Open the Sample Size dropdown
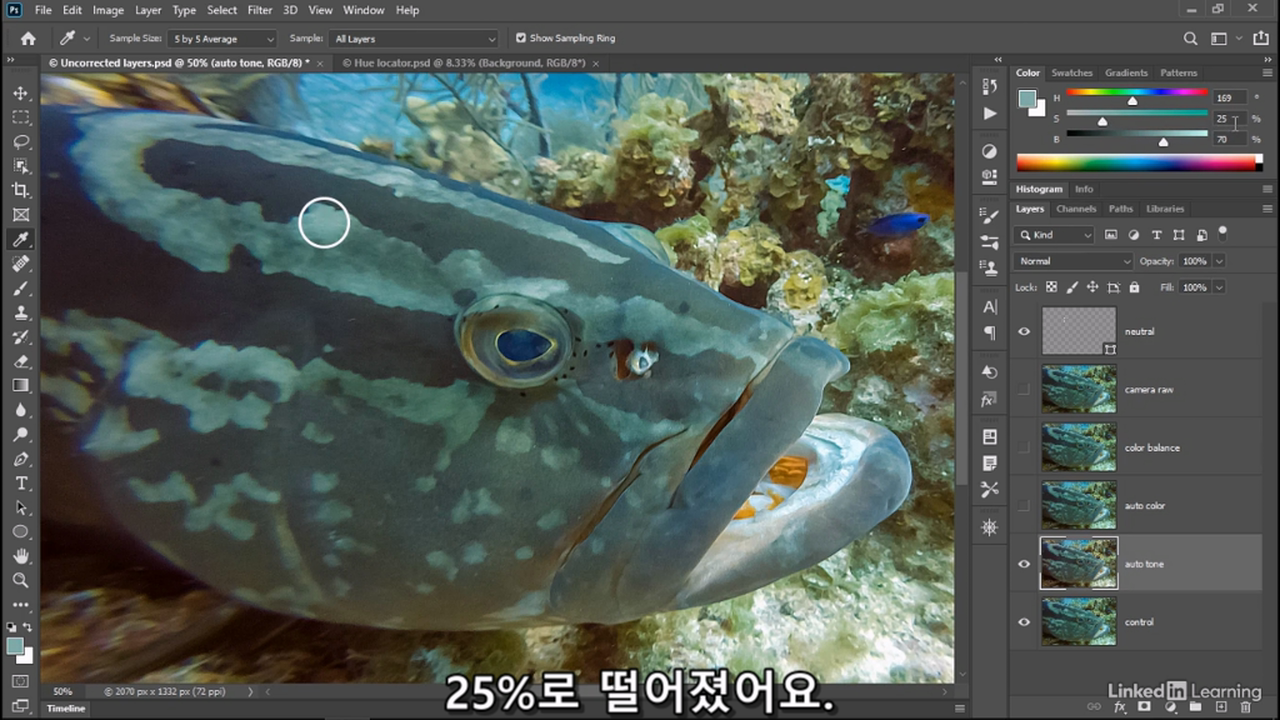 tap(222, 39)
